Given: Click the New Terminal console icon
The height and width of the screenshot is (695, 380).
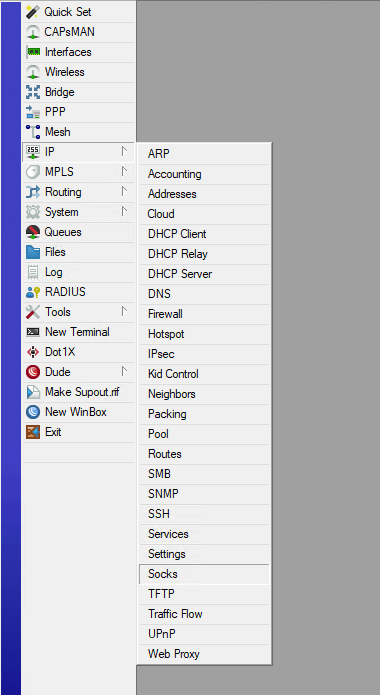Looking at the screenshot, I should (33, 332).
